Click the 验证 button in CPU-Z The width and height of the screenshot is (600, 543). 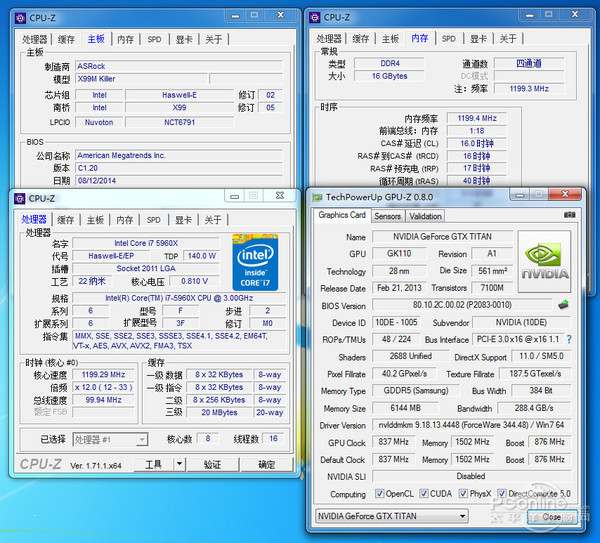[213, 465]
